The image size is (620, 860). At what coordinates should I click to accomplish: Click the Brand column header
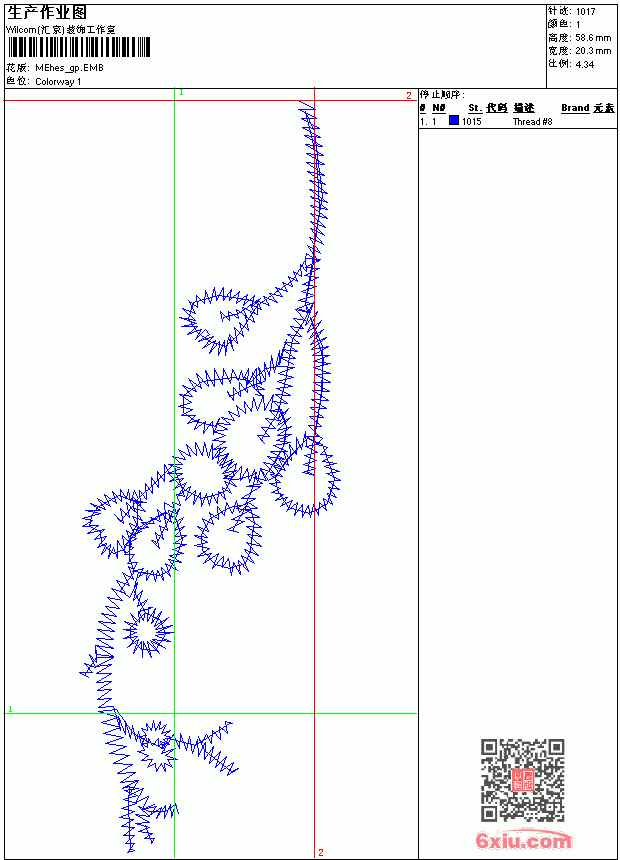tap(575, 108)
